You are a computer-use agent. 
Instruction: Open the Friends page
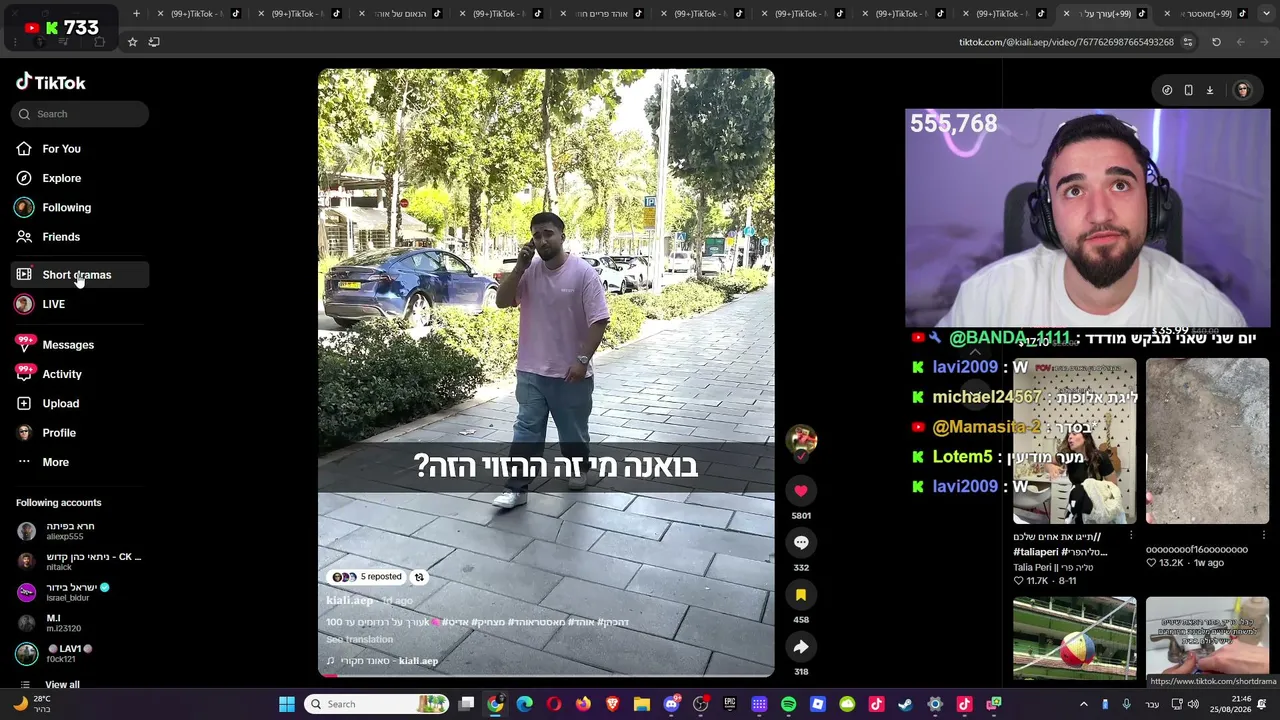[x=61, y=237]
